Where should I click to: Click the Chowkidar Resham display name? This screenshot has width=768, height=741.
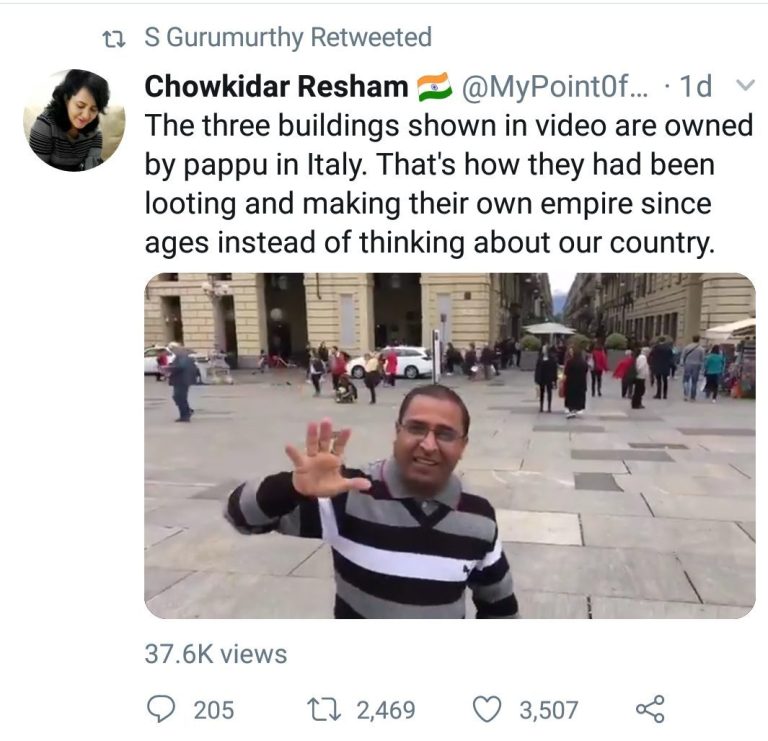[277, 88]
